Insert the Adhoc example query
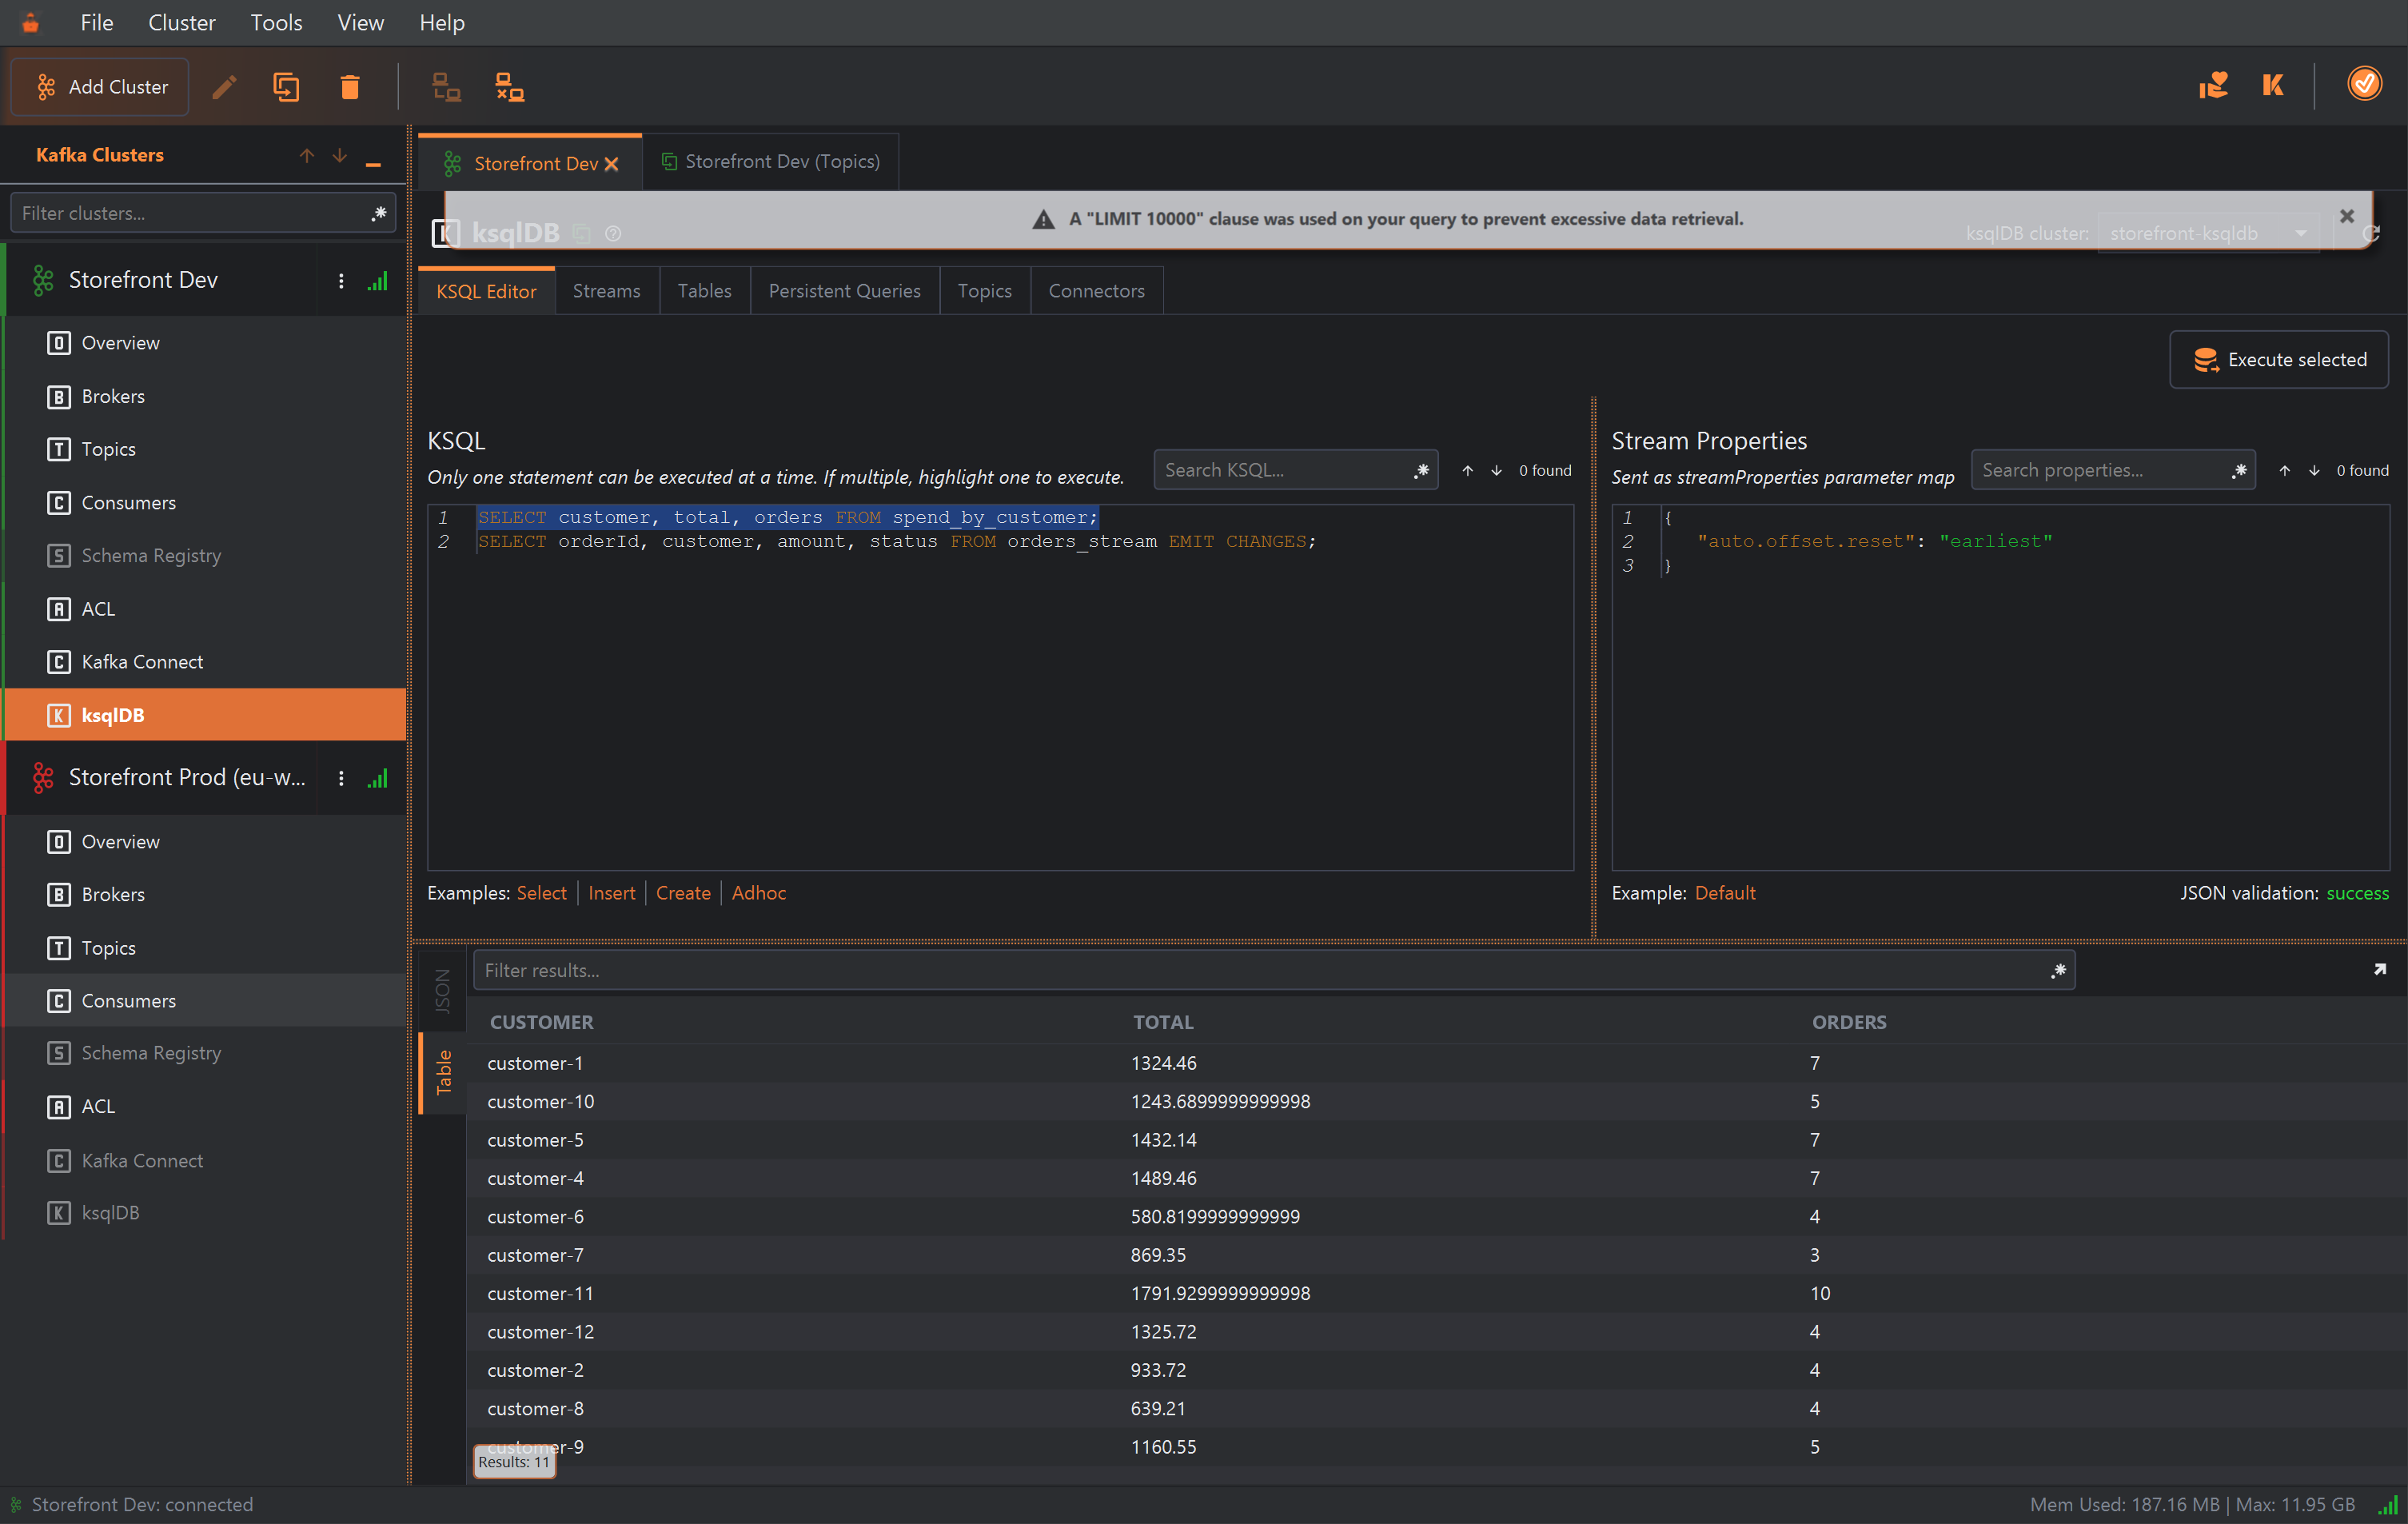Image resolution: width=2408 pixels, height=1524 pixels. coord(759,893)
